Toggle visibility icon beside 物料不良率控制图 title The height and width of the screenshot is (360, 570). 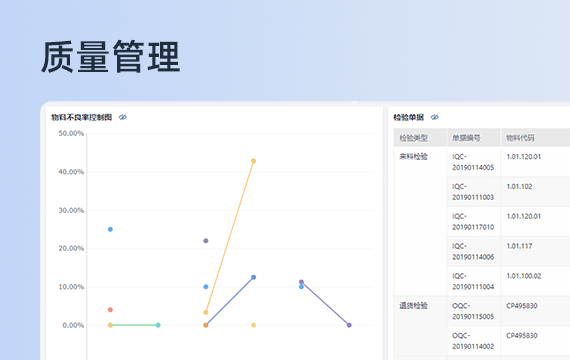[123, 117]
